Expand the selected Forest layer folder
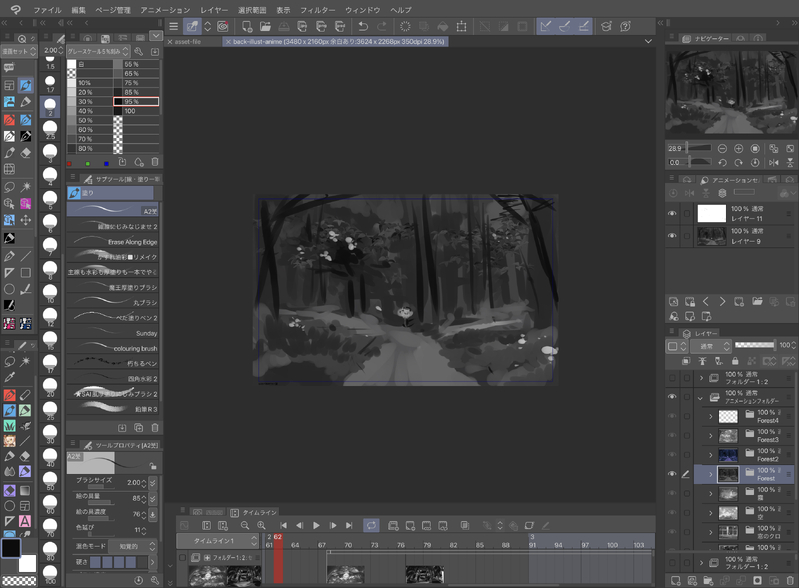 pos(711,474)
